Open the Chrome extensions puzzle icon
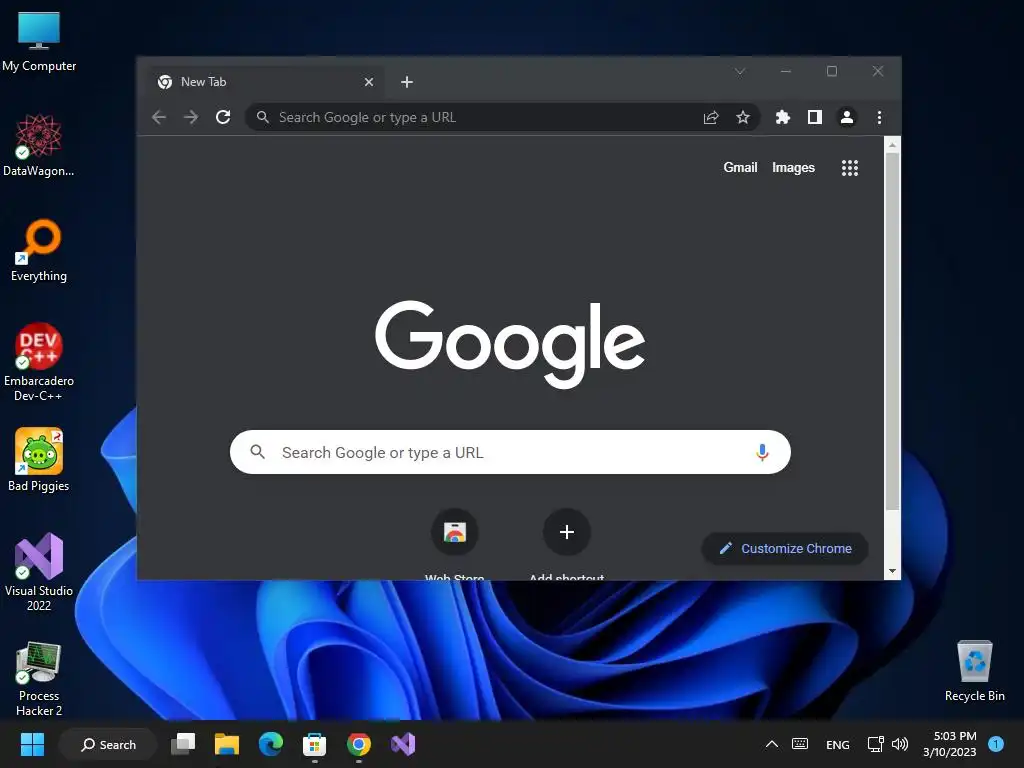Image resolution: width=1024 pixels, height=768 pixels. [782, 118]
